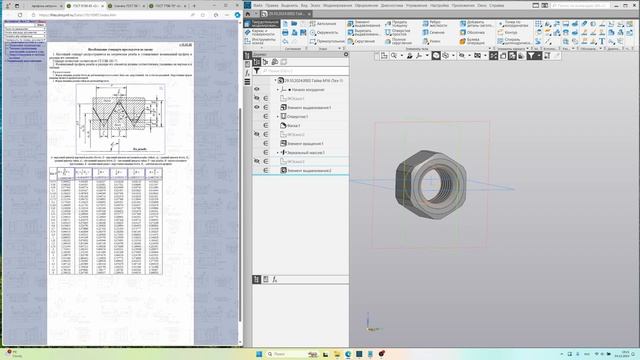Screen dimensions: 640x360
Task: Select the Уклон draft tool
Action: (432, 41)
